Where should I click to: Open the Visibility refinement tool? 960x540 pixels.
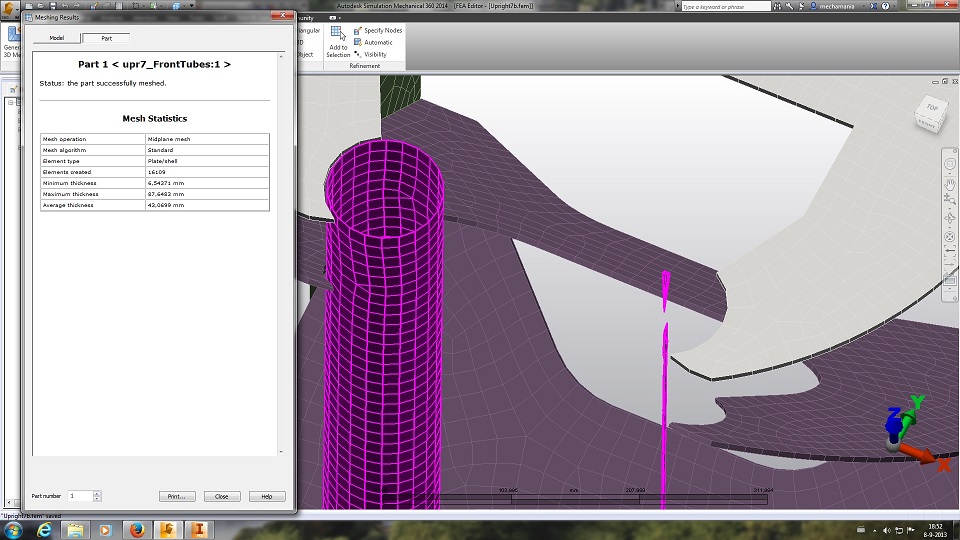tap(375, 55)
